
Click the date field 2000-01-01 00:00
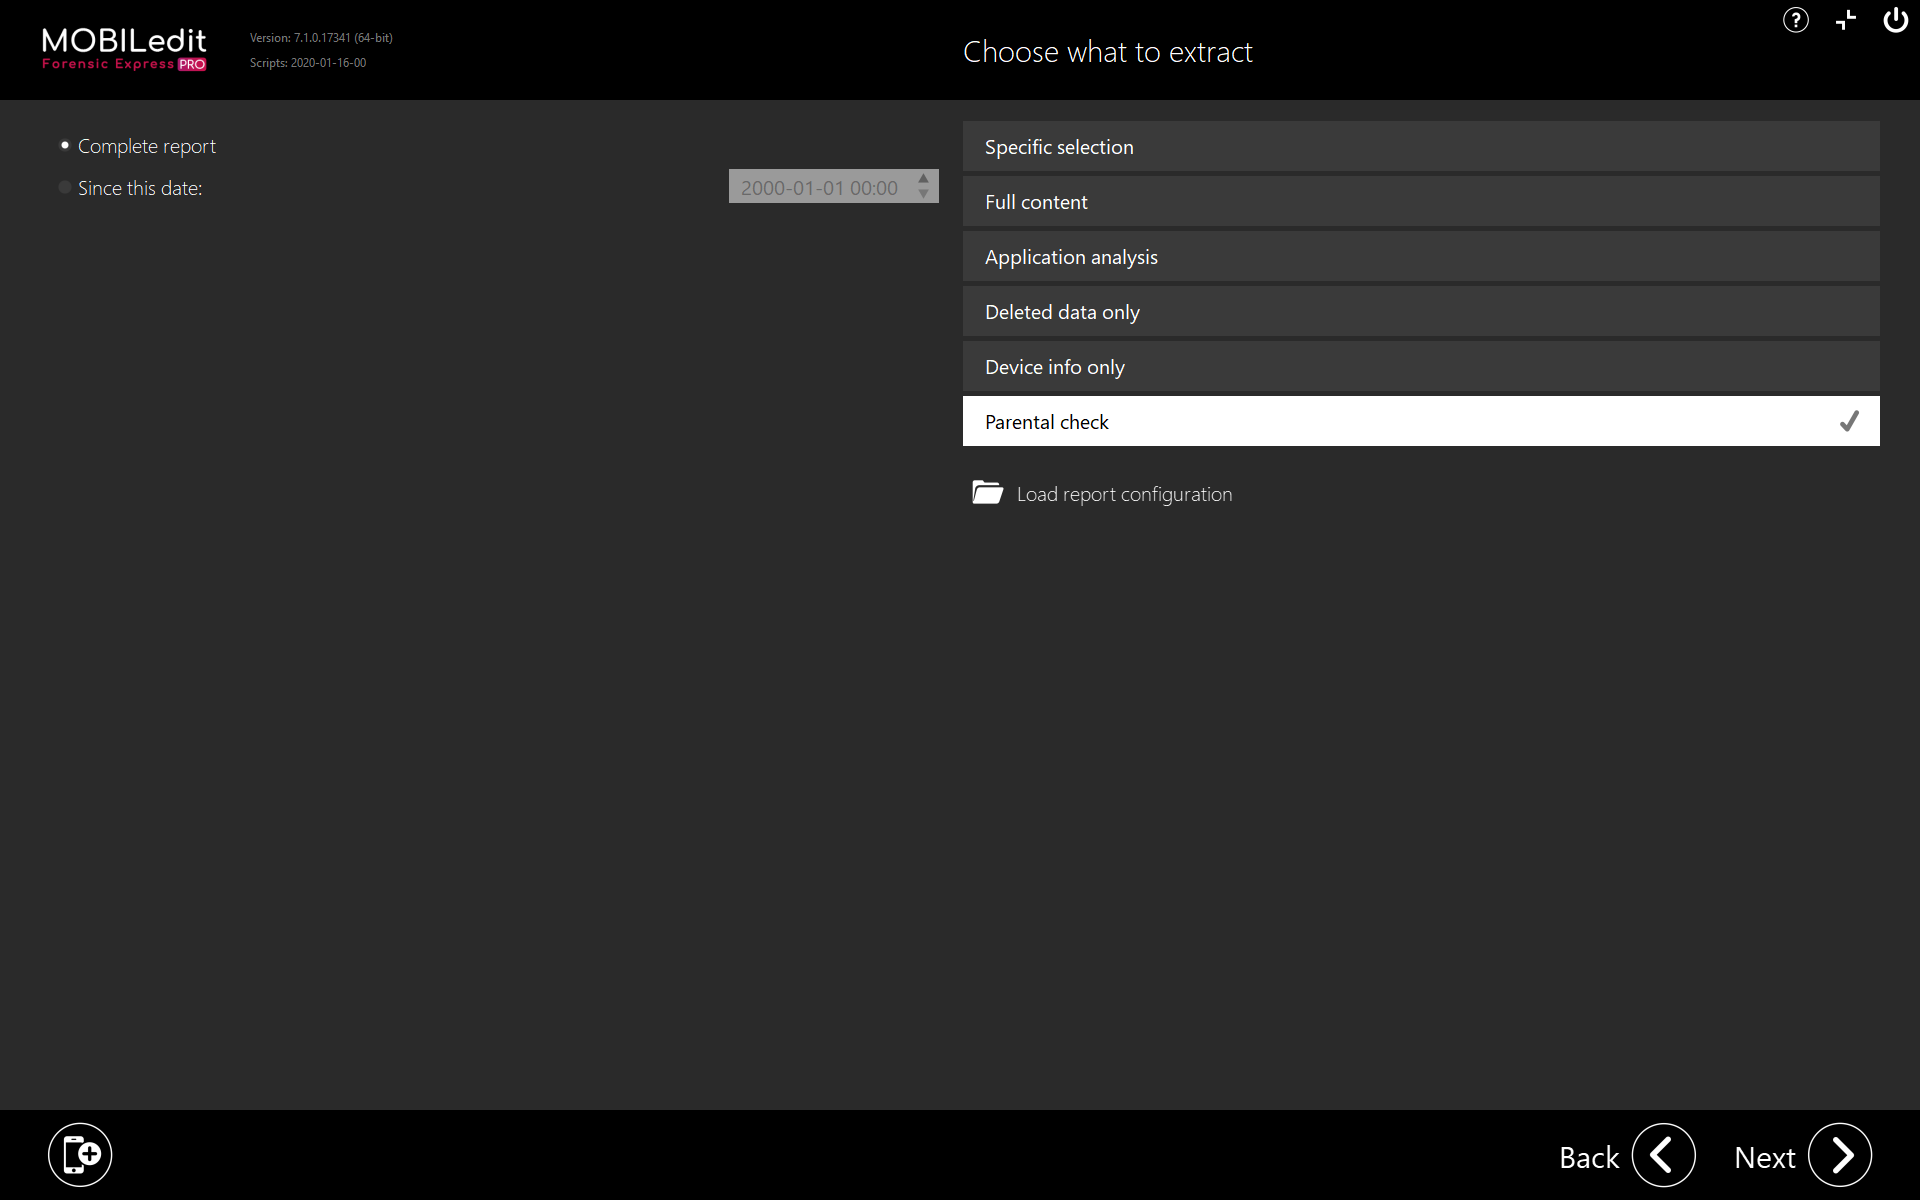tap(819, 188)
